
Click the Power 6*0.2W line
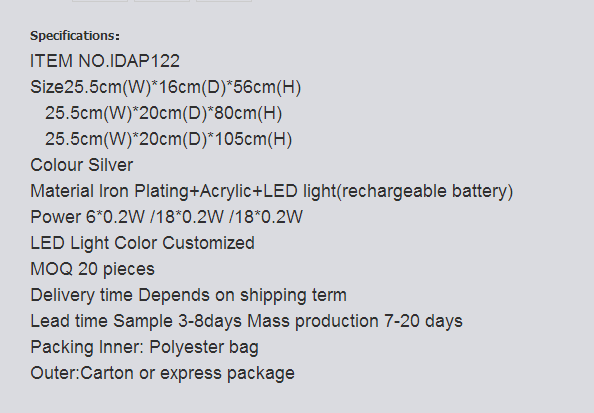point(166,217)
